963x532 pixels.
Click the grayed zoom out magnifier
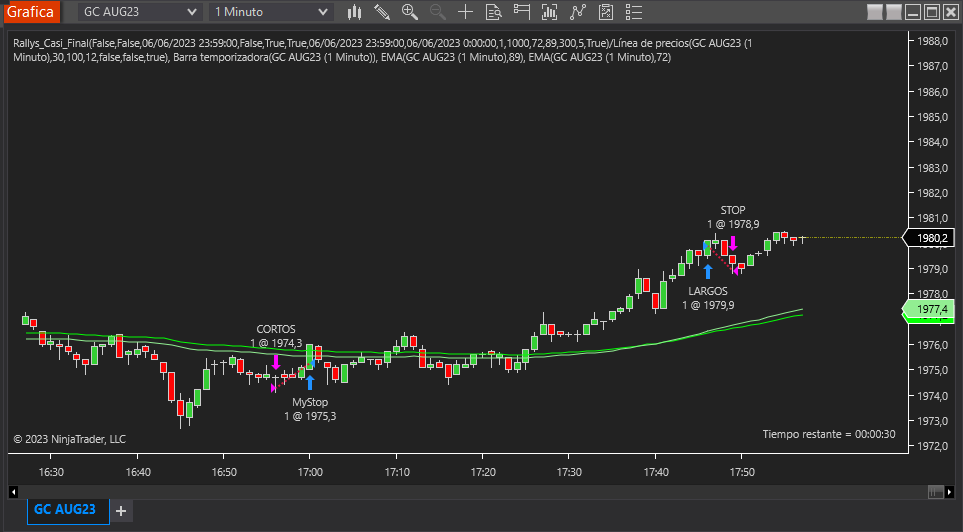437,12
